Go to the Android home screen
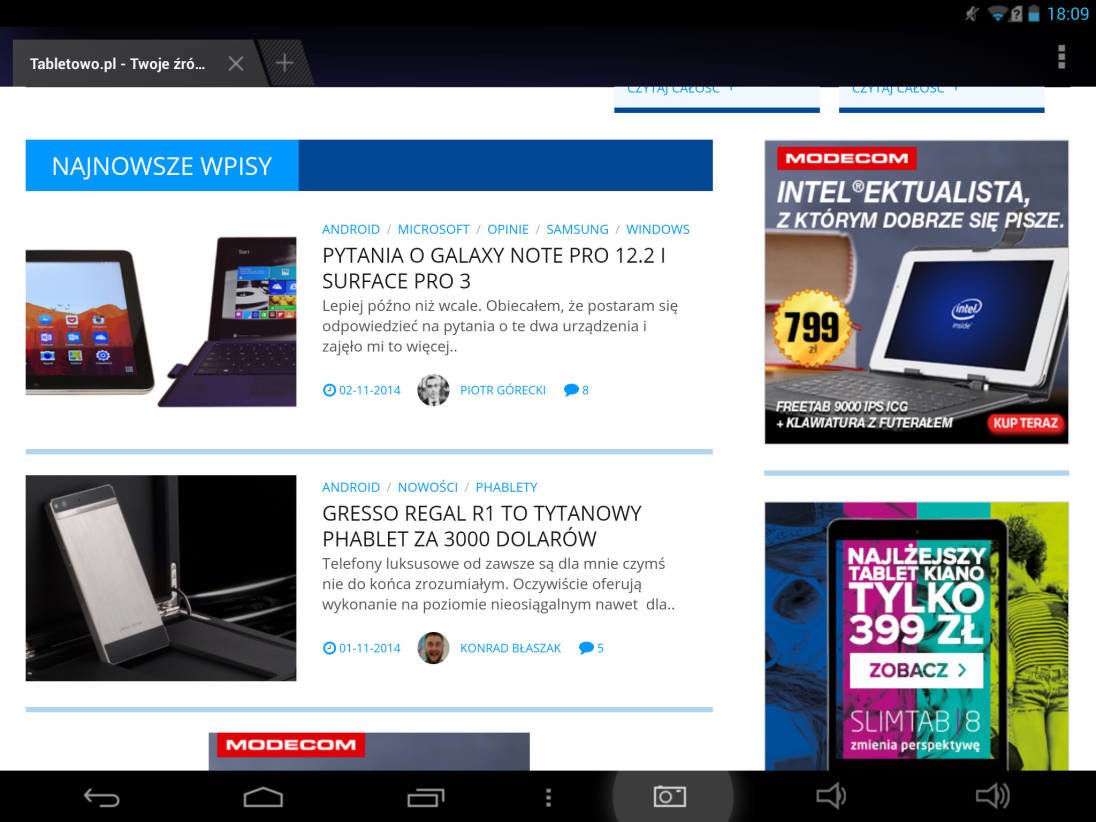Image resolution: width=1096 pixels, height=822 pixels. click(x=263, y=797)
